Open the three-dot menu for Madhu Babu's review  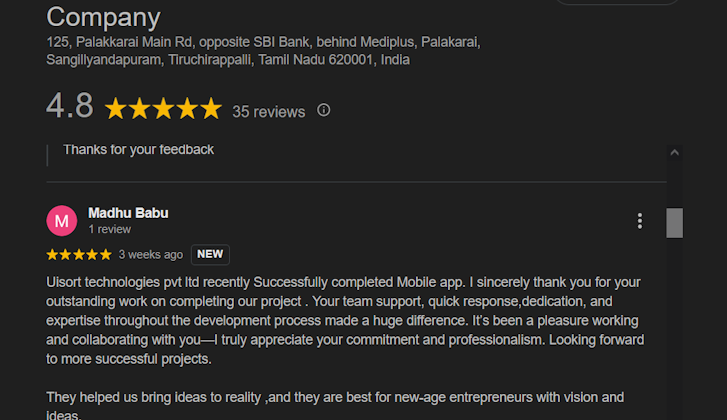[x=640, y=221]
